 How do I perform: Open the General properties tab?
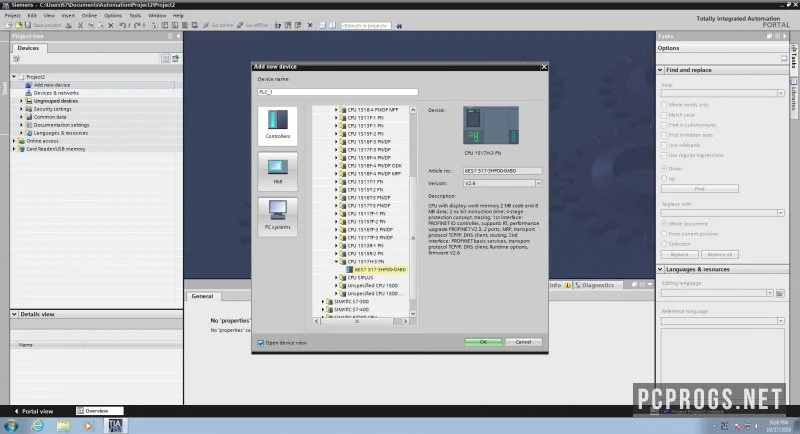pyautogui.click(x=202, y=296)
